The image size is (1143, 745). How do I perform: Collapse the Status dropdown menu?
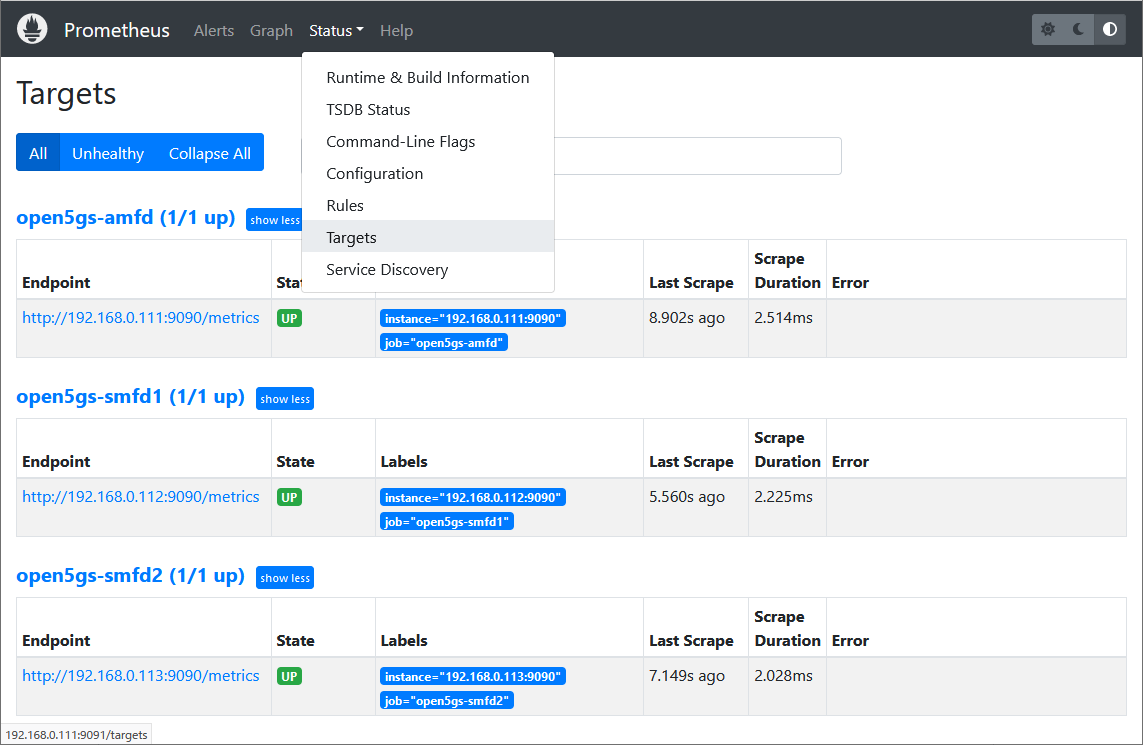pyautogui.click(x=336, y=31)
